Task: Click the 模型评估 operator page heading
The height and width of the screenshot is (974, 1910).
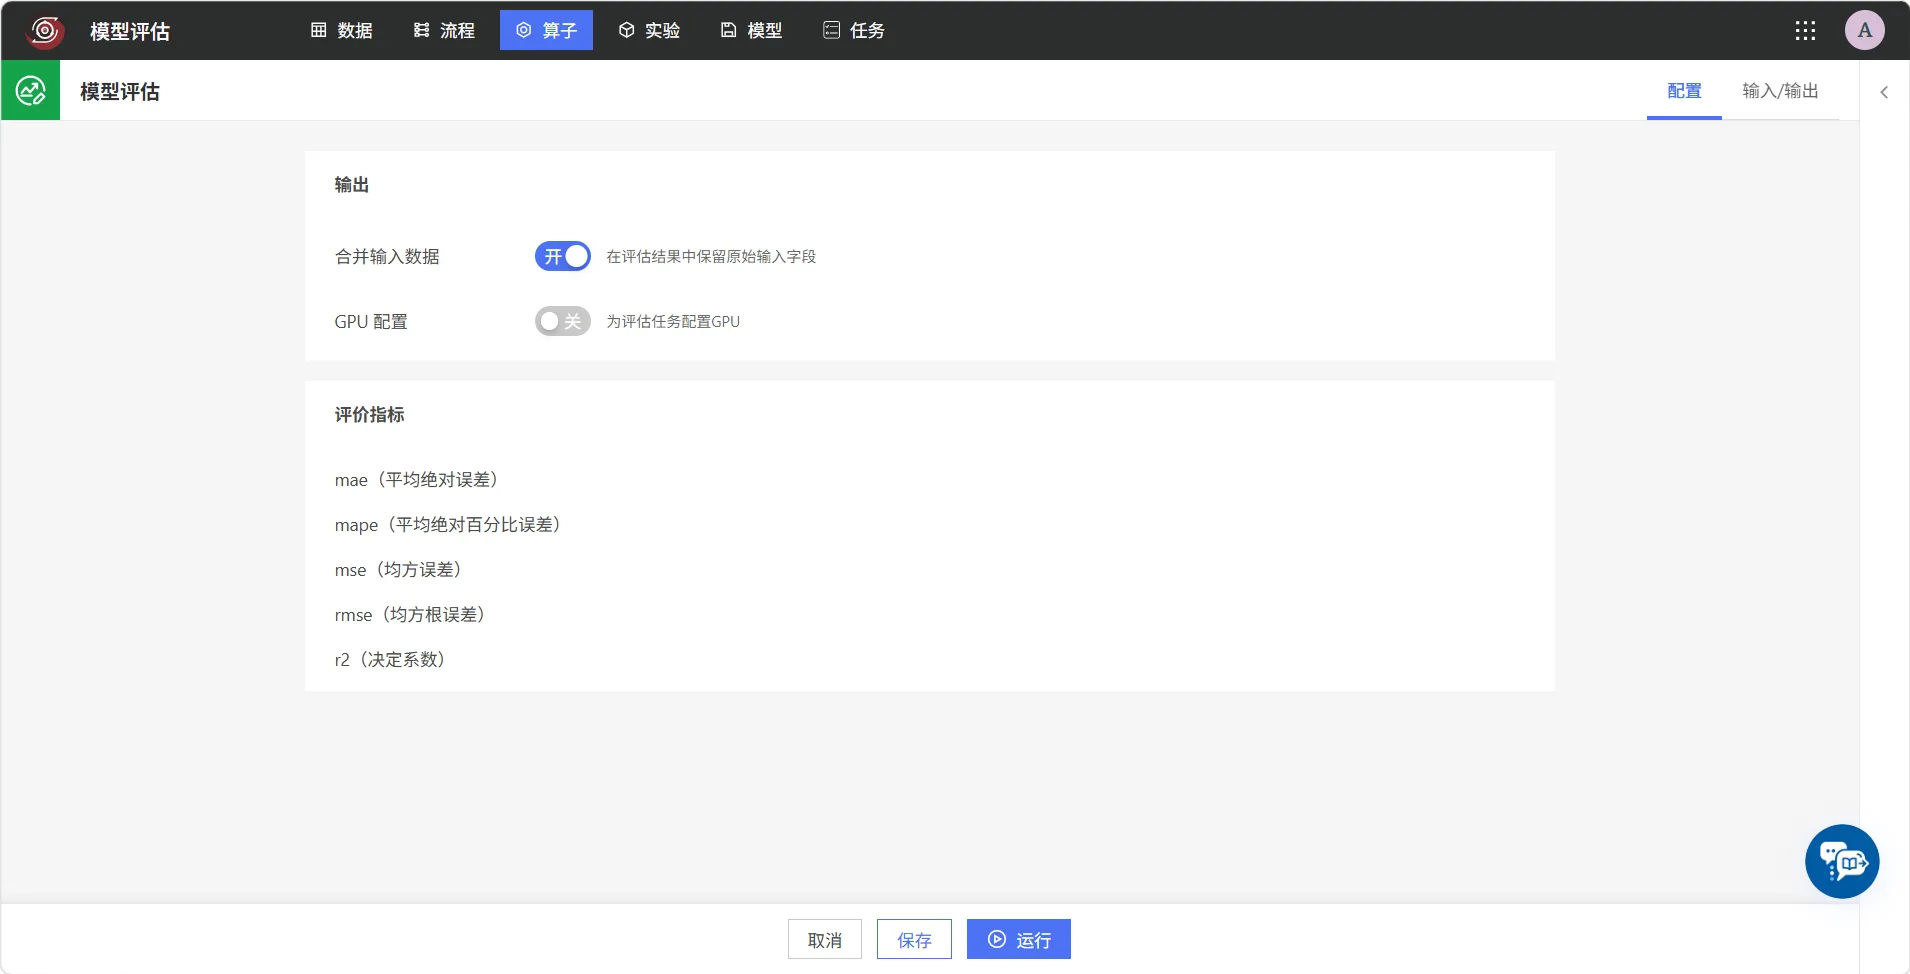Action: (120, 92)
